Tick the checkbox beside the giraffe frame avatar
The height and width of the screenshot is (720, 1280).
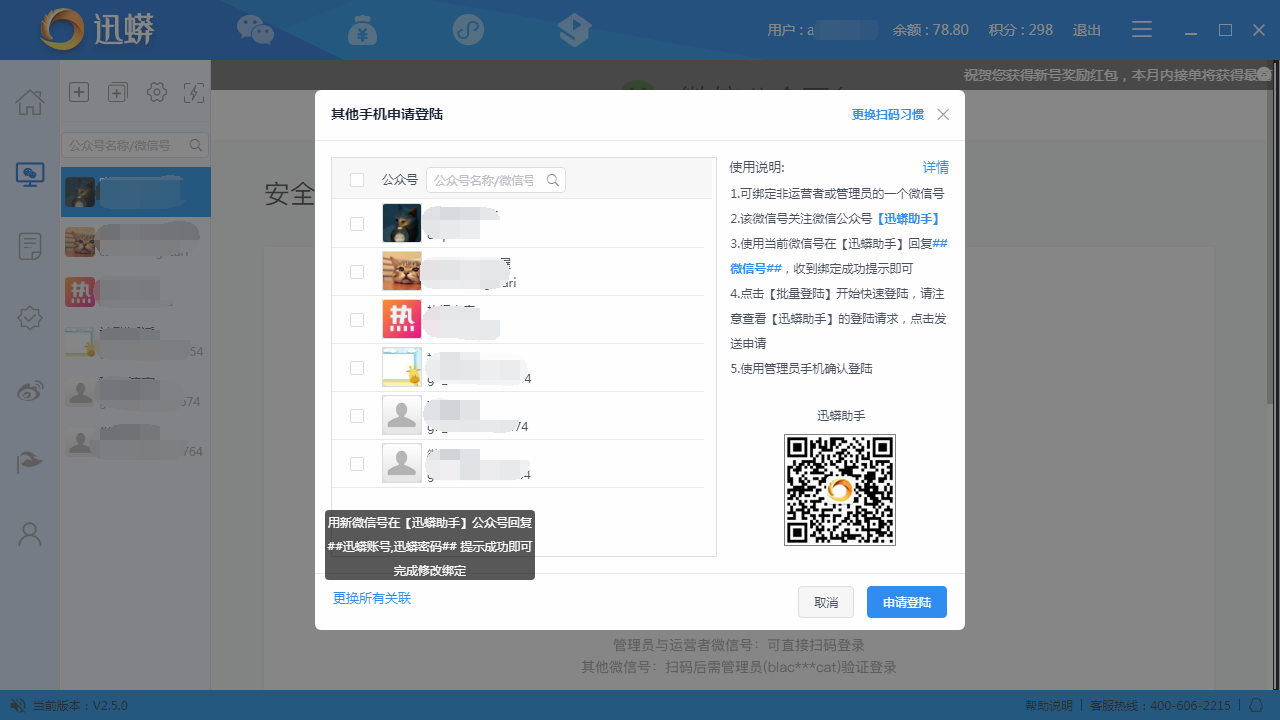pos(357,368)
